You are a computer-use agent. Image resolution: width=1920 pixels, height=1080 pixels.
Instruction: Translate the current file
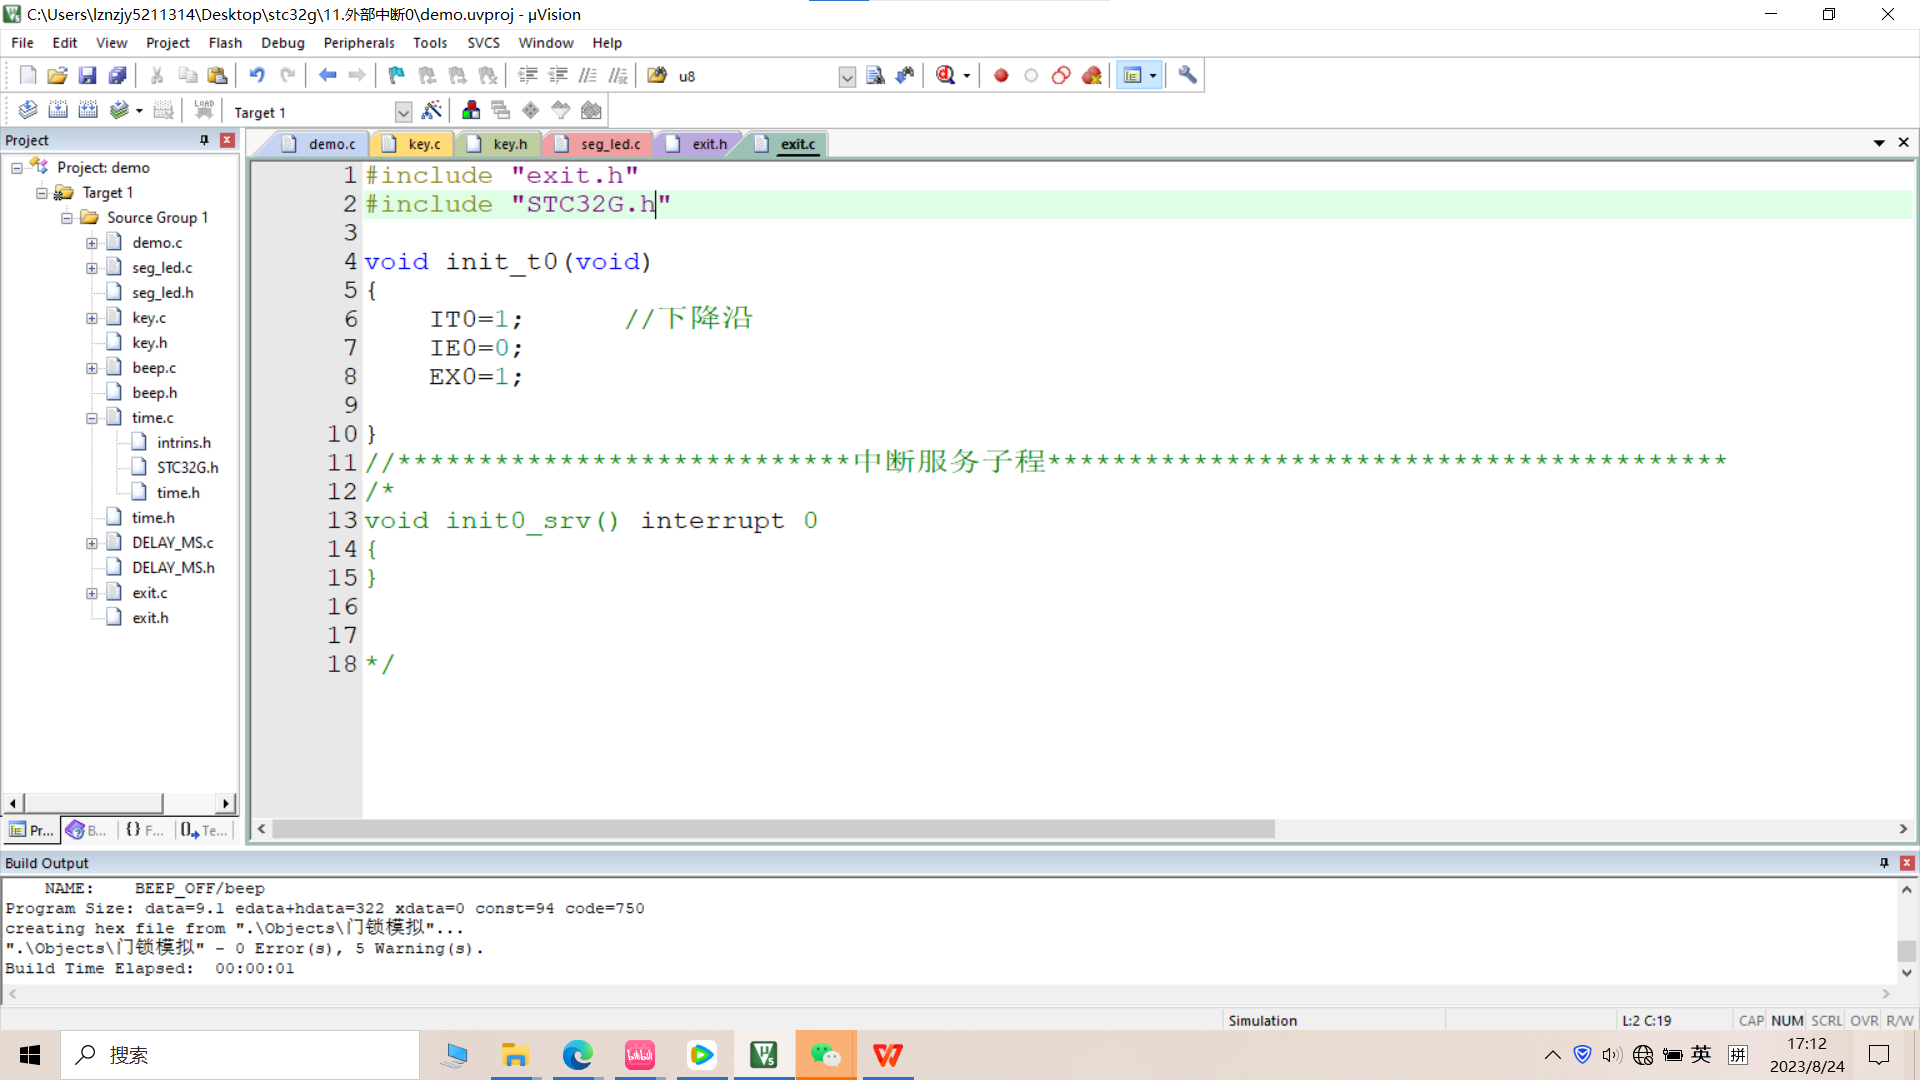[x=28, y=110]
